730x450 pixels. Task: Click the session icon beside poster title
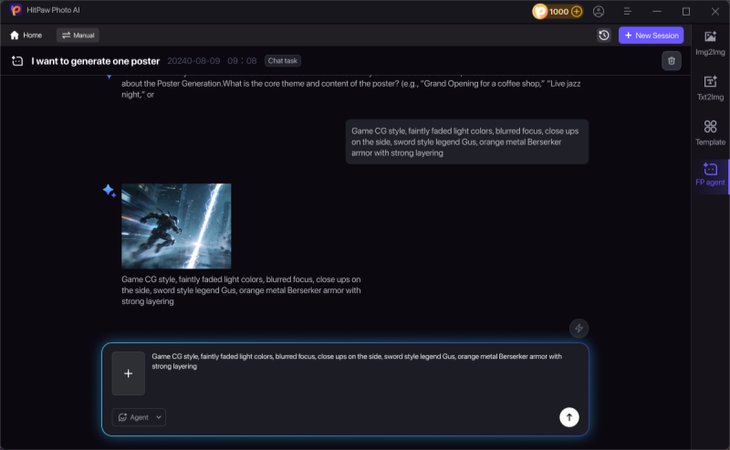point(17,61)
